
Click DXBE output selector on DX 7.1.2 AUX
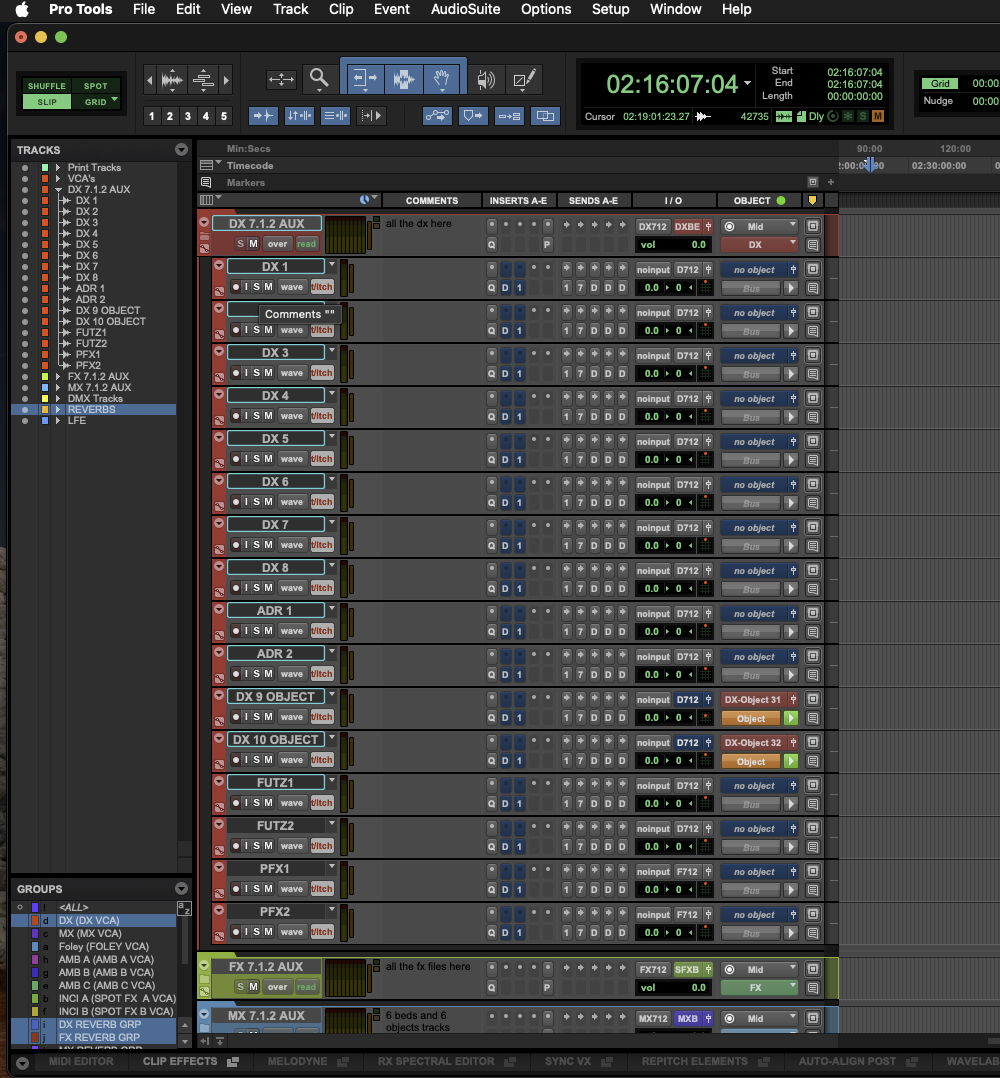tap(687, 226)
